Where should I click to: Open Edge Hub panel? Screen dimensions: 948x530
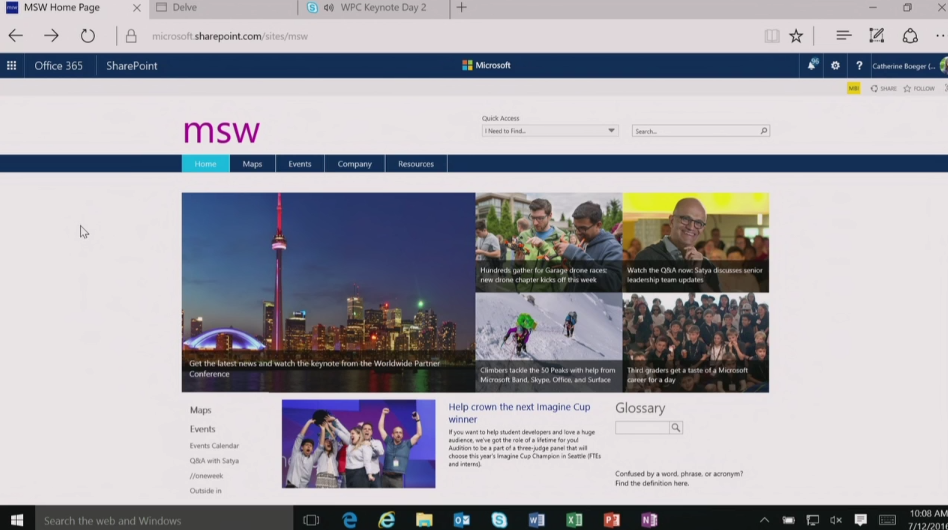point(843,36)
